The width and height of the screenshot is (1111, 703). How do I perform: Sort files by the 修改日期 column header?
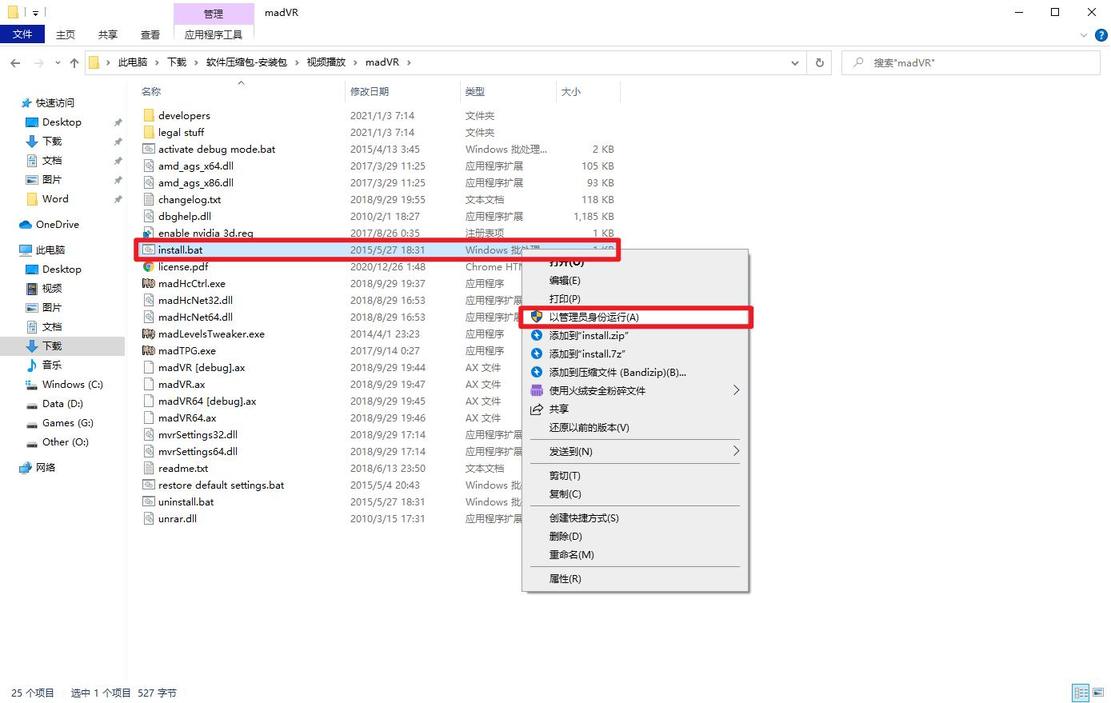(370, 91)
